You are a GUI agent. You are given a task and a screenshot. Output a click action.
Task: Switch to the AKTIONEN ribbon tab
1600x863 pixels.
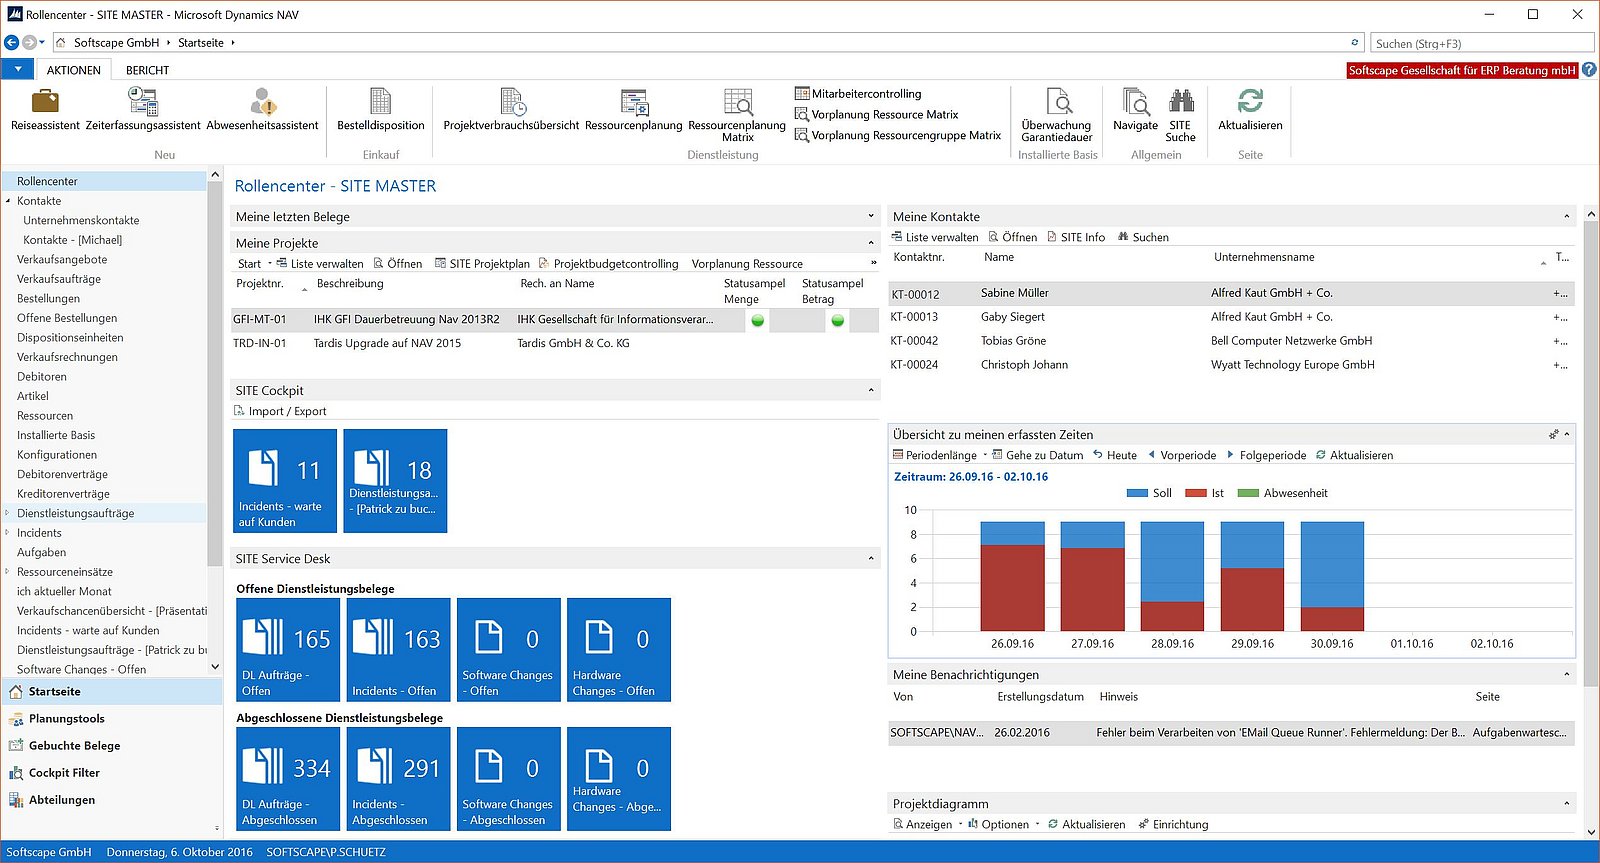point(74,70)
